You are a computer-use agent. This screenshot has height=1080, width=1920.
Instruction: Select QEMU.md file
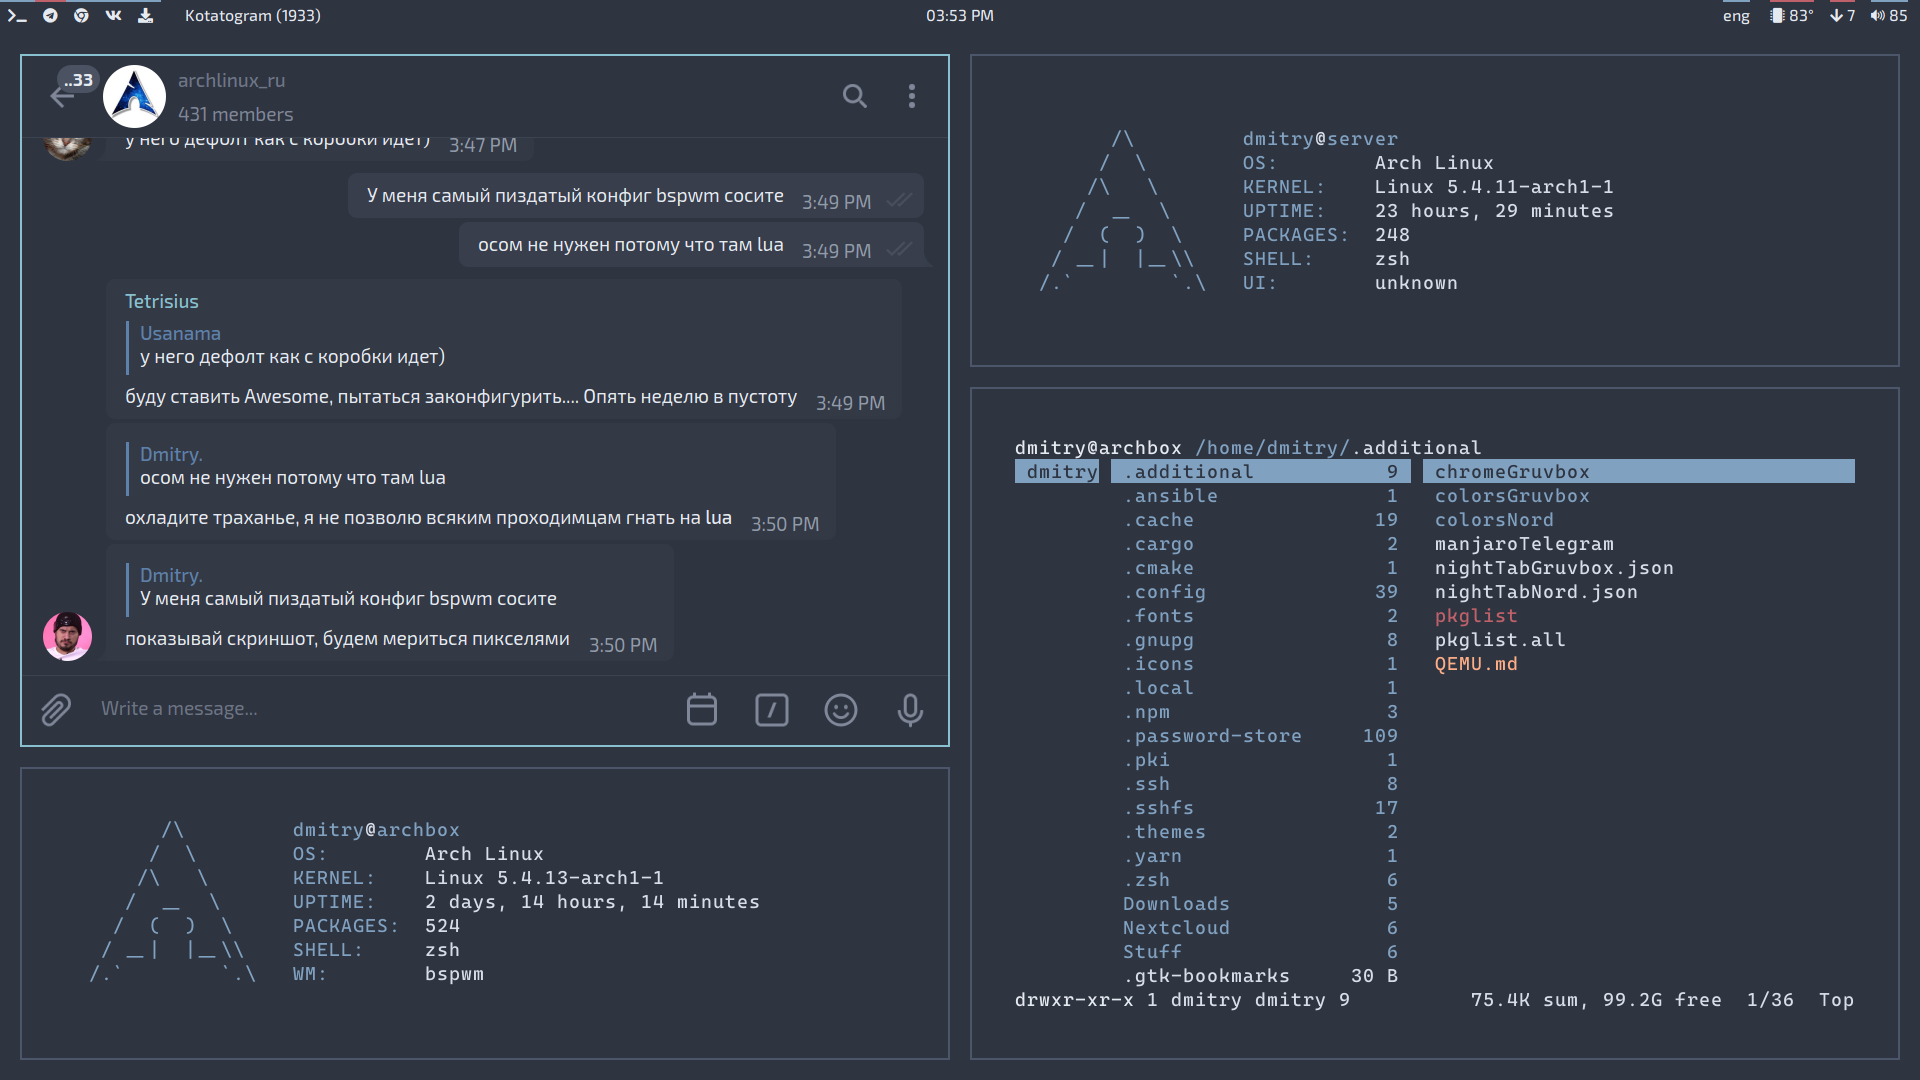[1476, 664]
